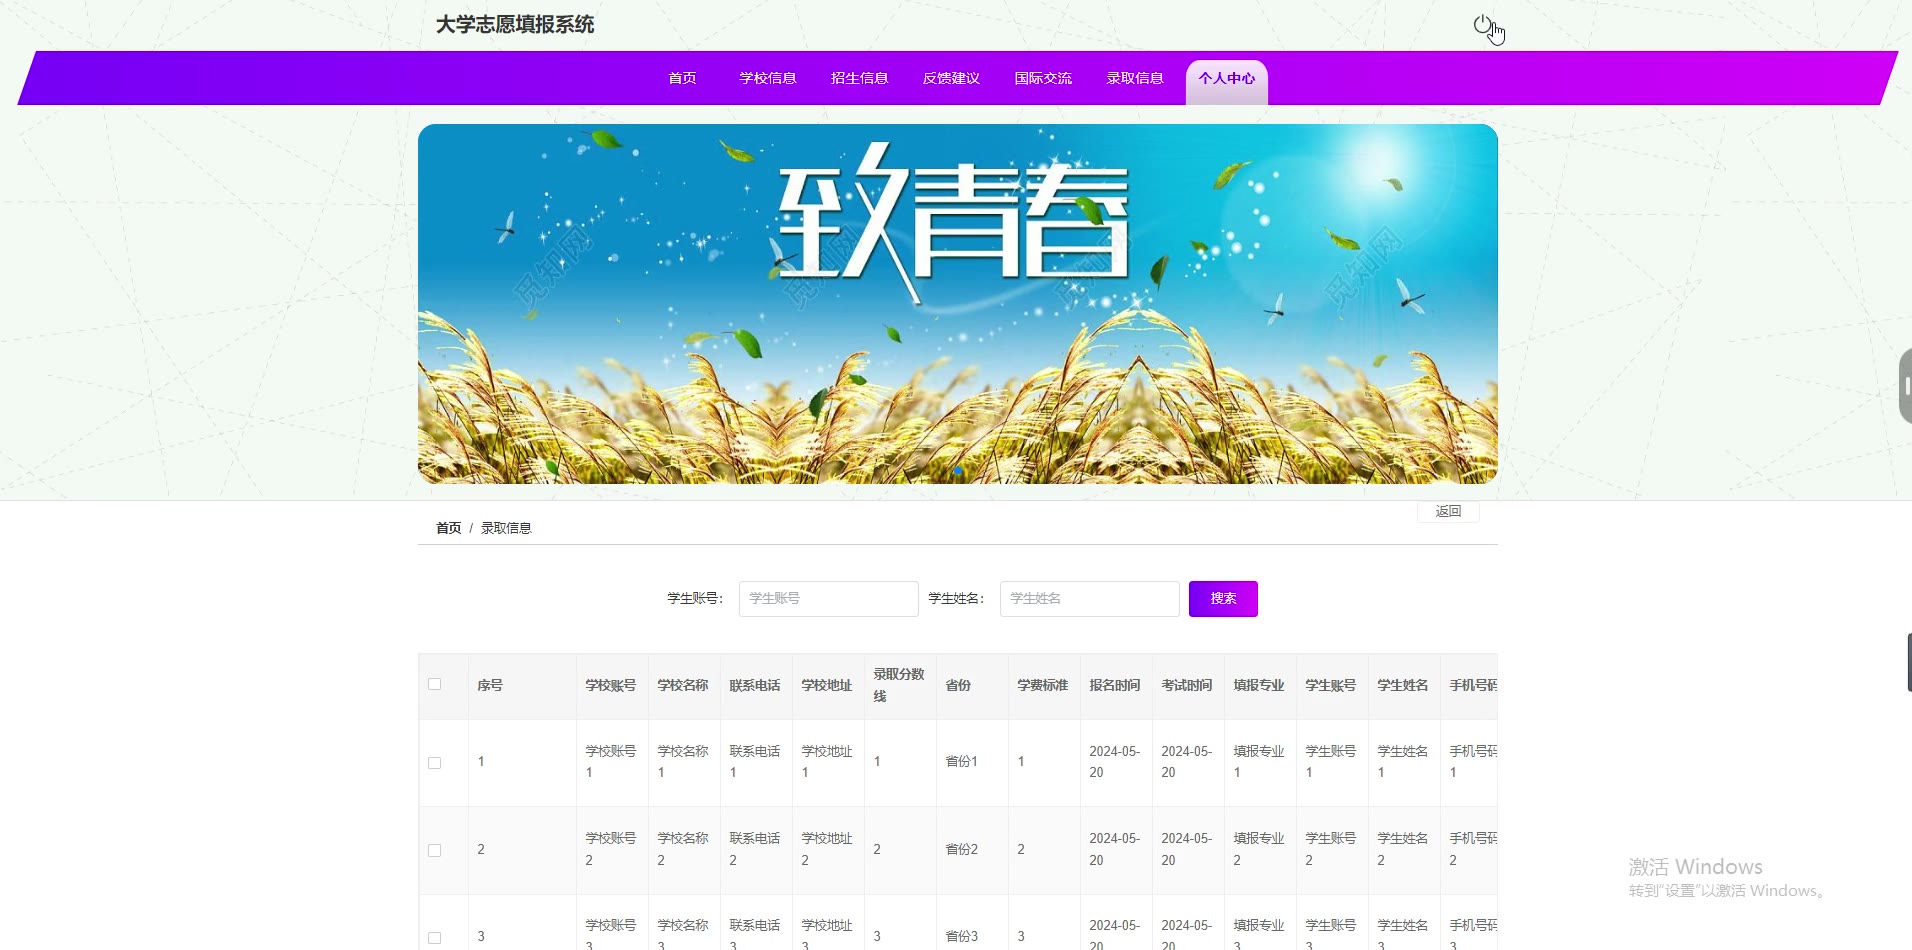Click the 录取分数线 column header
The width and height of the screenshot is (1912, 950).
(x=899, y=685)
